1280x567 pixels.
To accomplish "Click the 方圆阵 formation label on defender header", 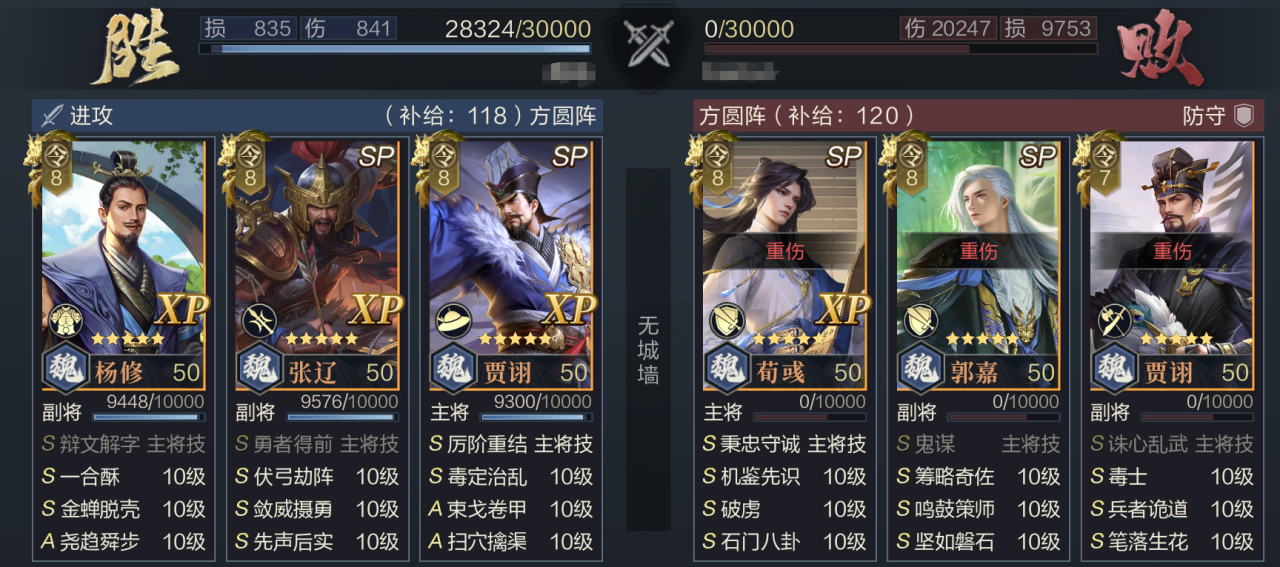I will tap(733, 115).
